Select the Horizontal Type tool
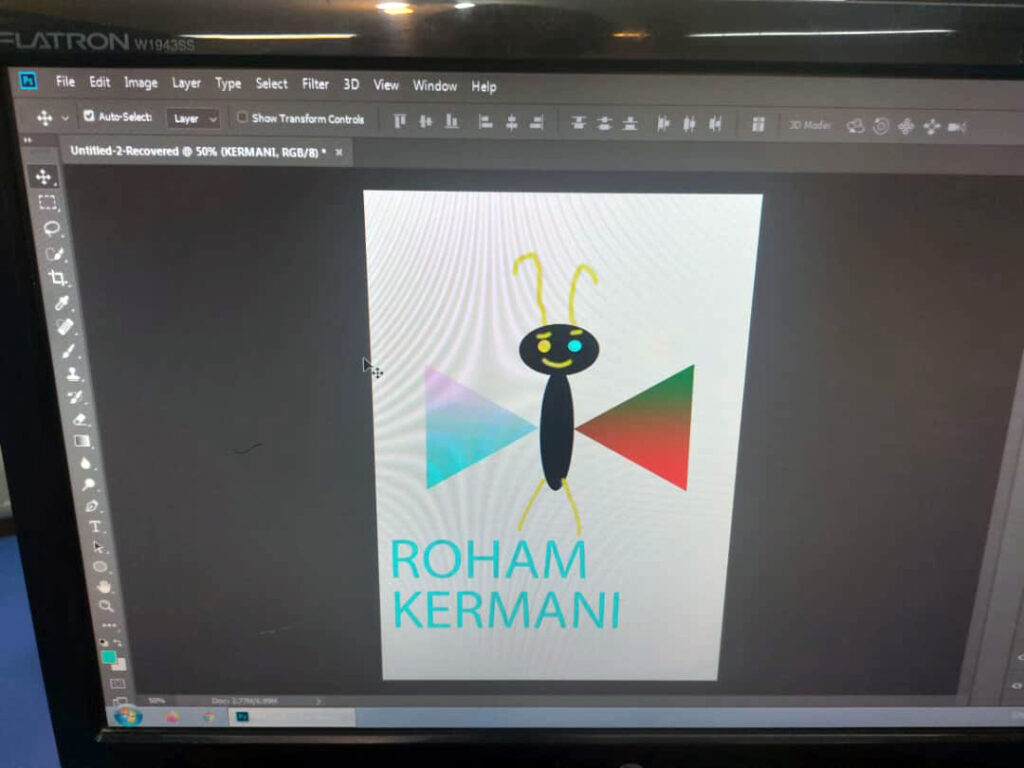The image size is (1024, 768). pos(95,526)
